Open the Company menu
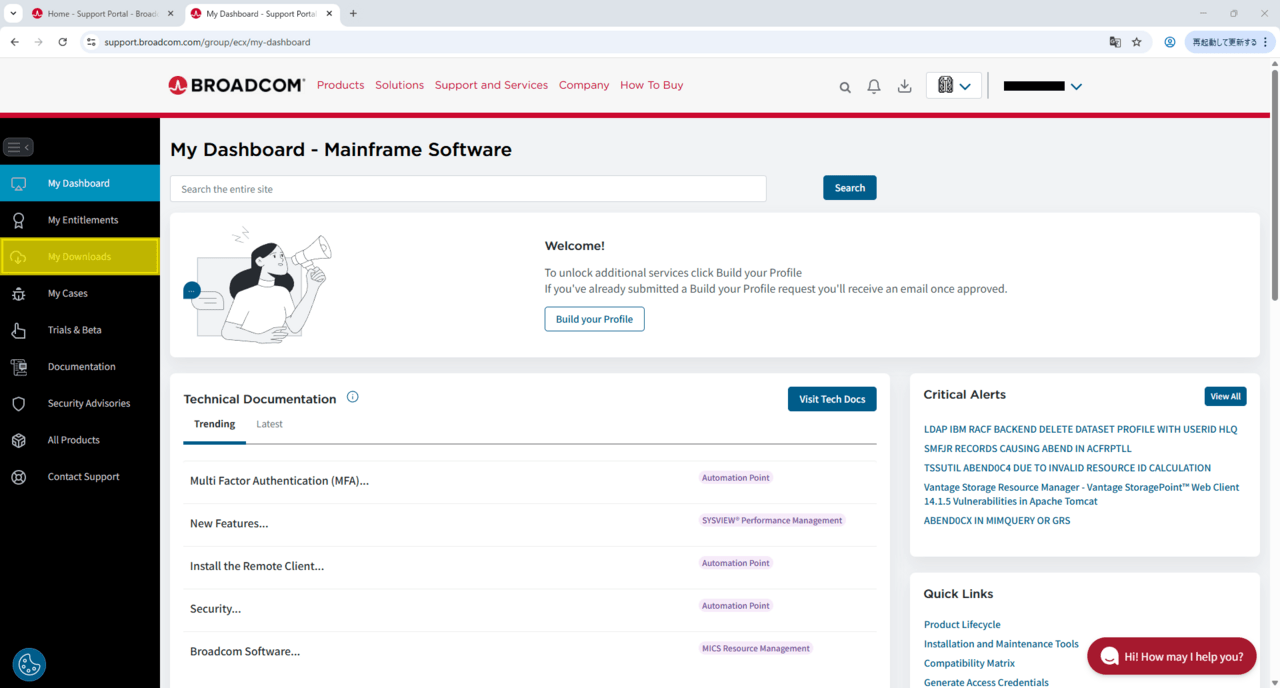Image resolution: width=1280 pixels, height=688 pixels. tap(584, 85)
